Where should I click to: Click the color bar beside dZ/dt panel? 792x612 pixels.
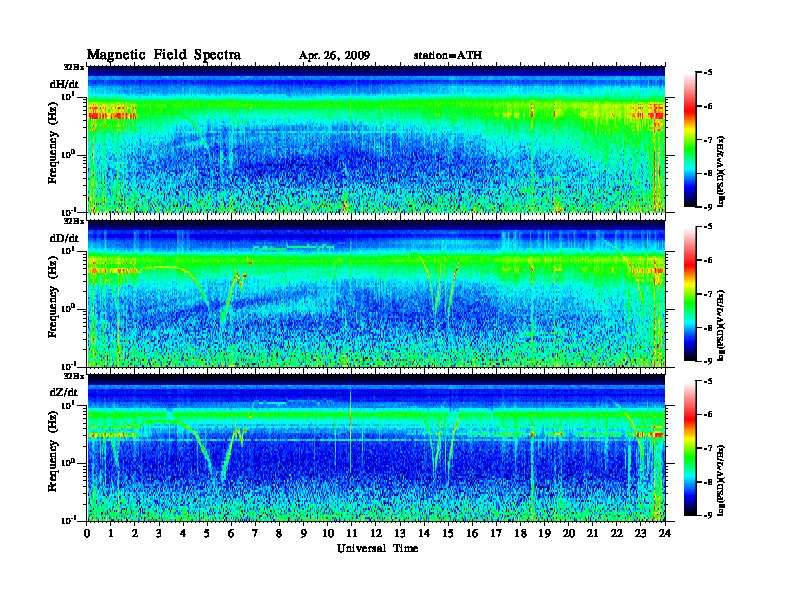(x=690, y=448)
